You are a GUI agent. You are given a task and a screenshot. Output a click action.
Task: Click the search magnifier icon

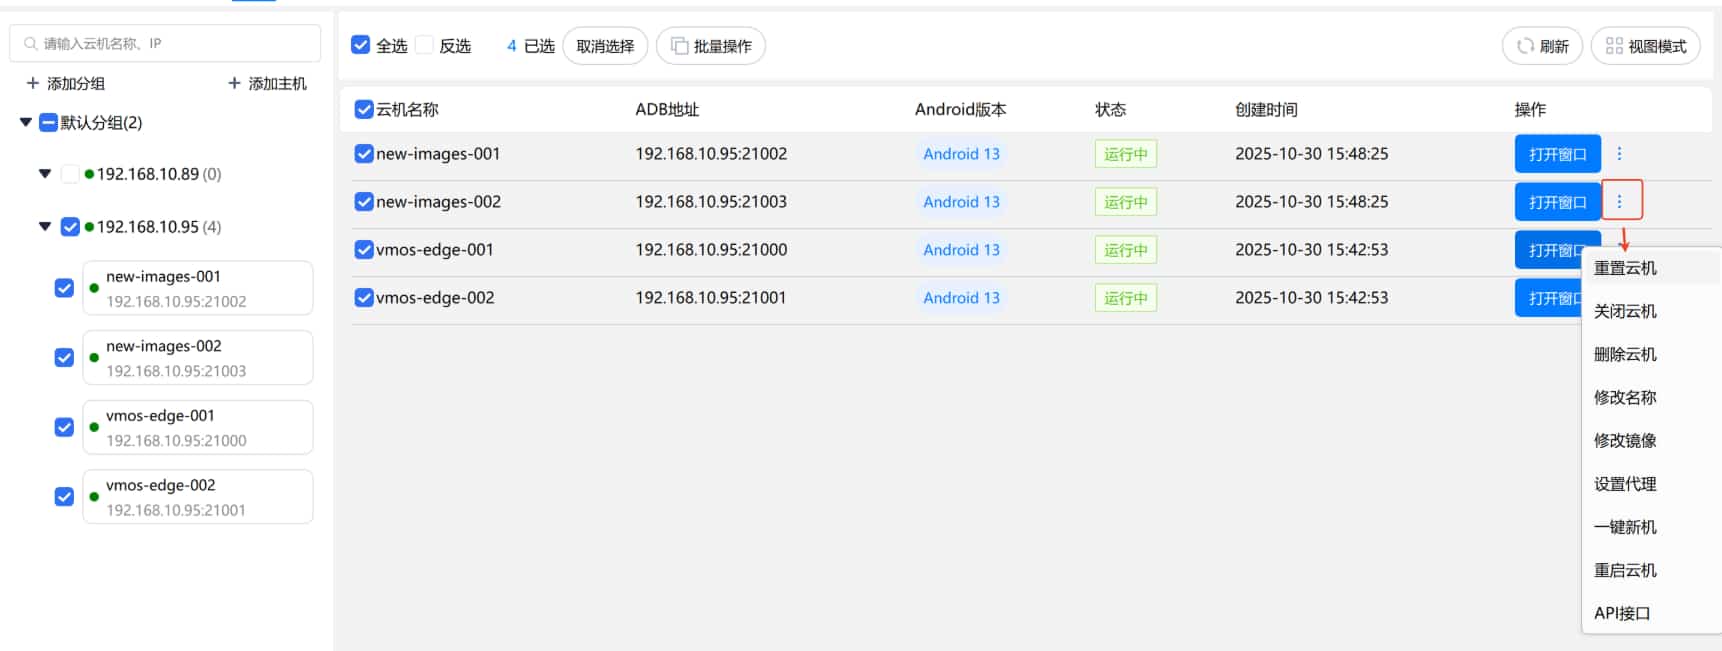[30, 44]
